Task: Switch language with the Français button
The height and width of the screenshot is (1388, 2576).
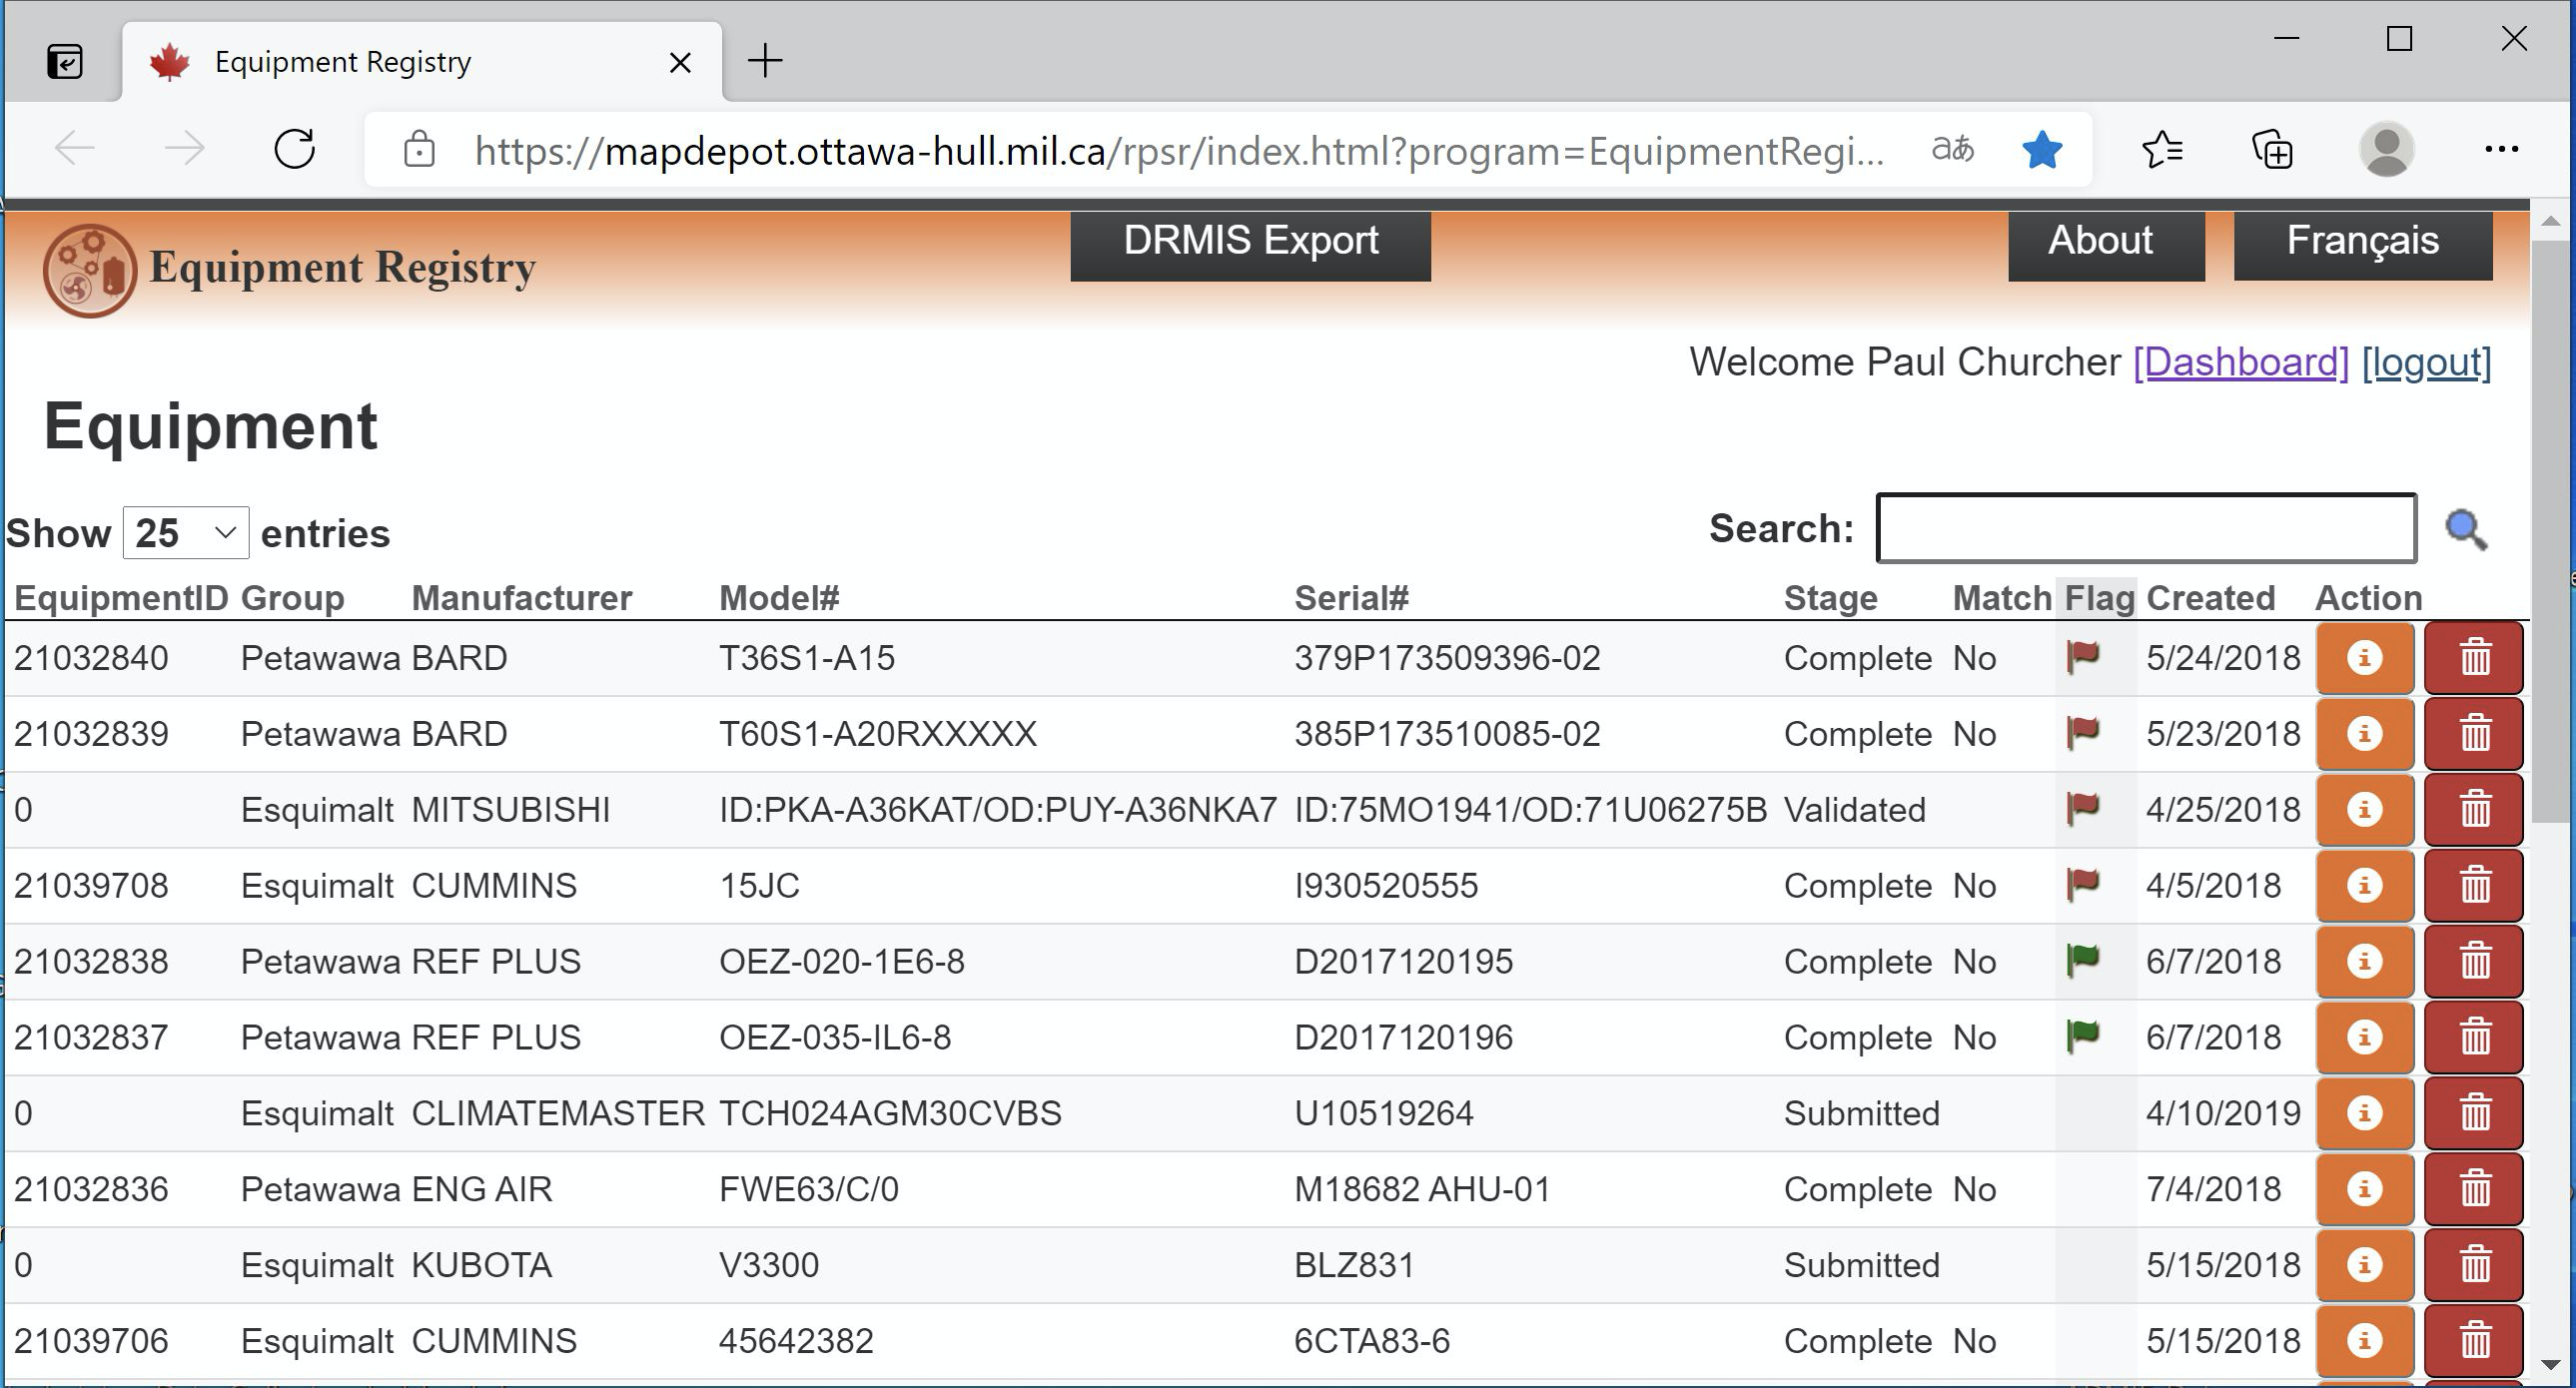Action: pyautogui.click(x=2362, y=242)
